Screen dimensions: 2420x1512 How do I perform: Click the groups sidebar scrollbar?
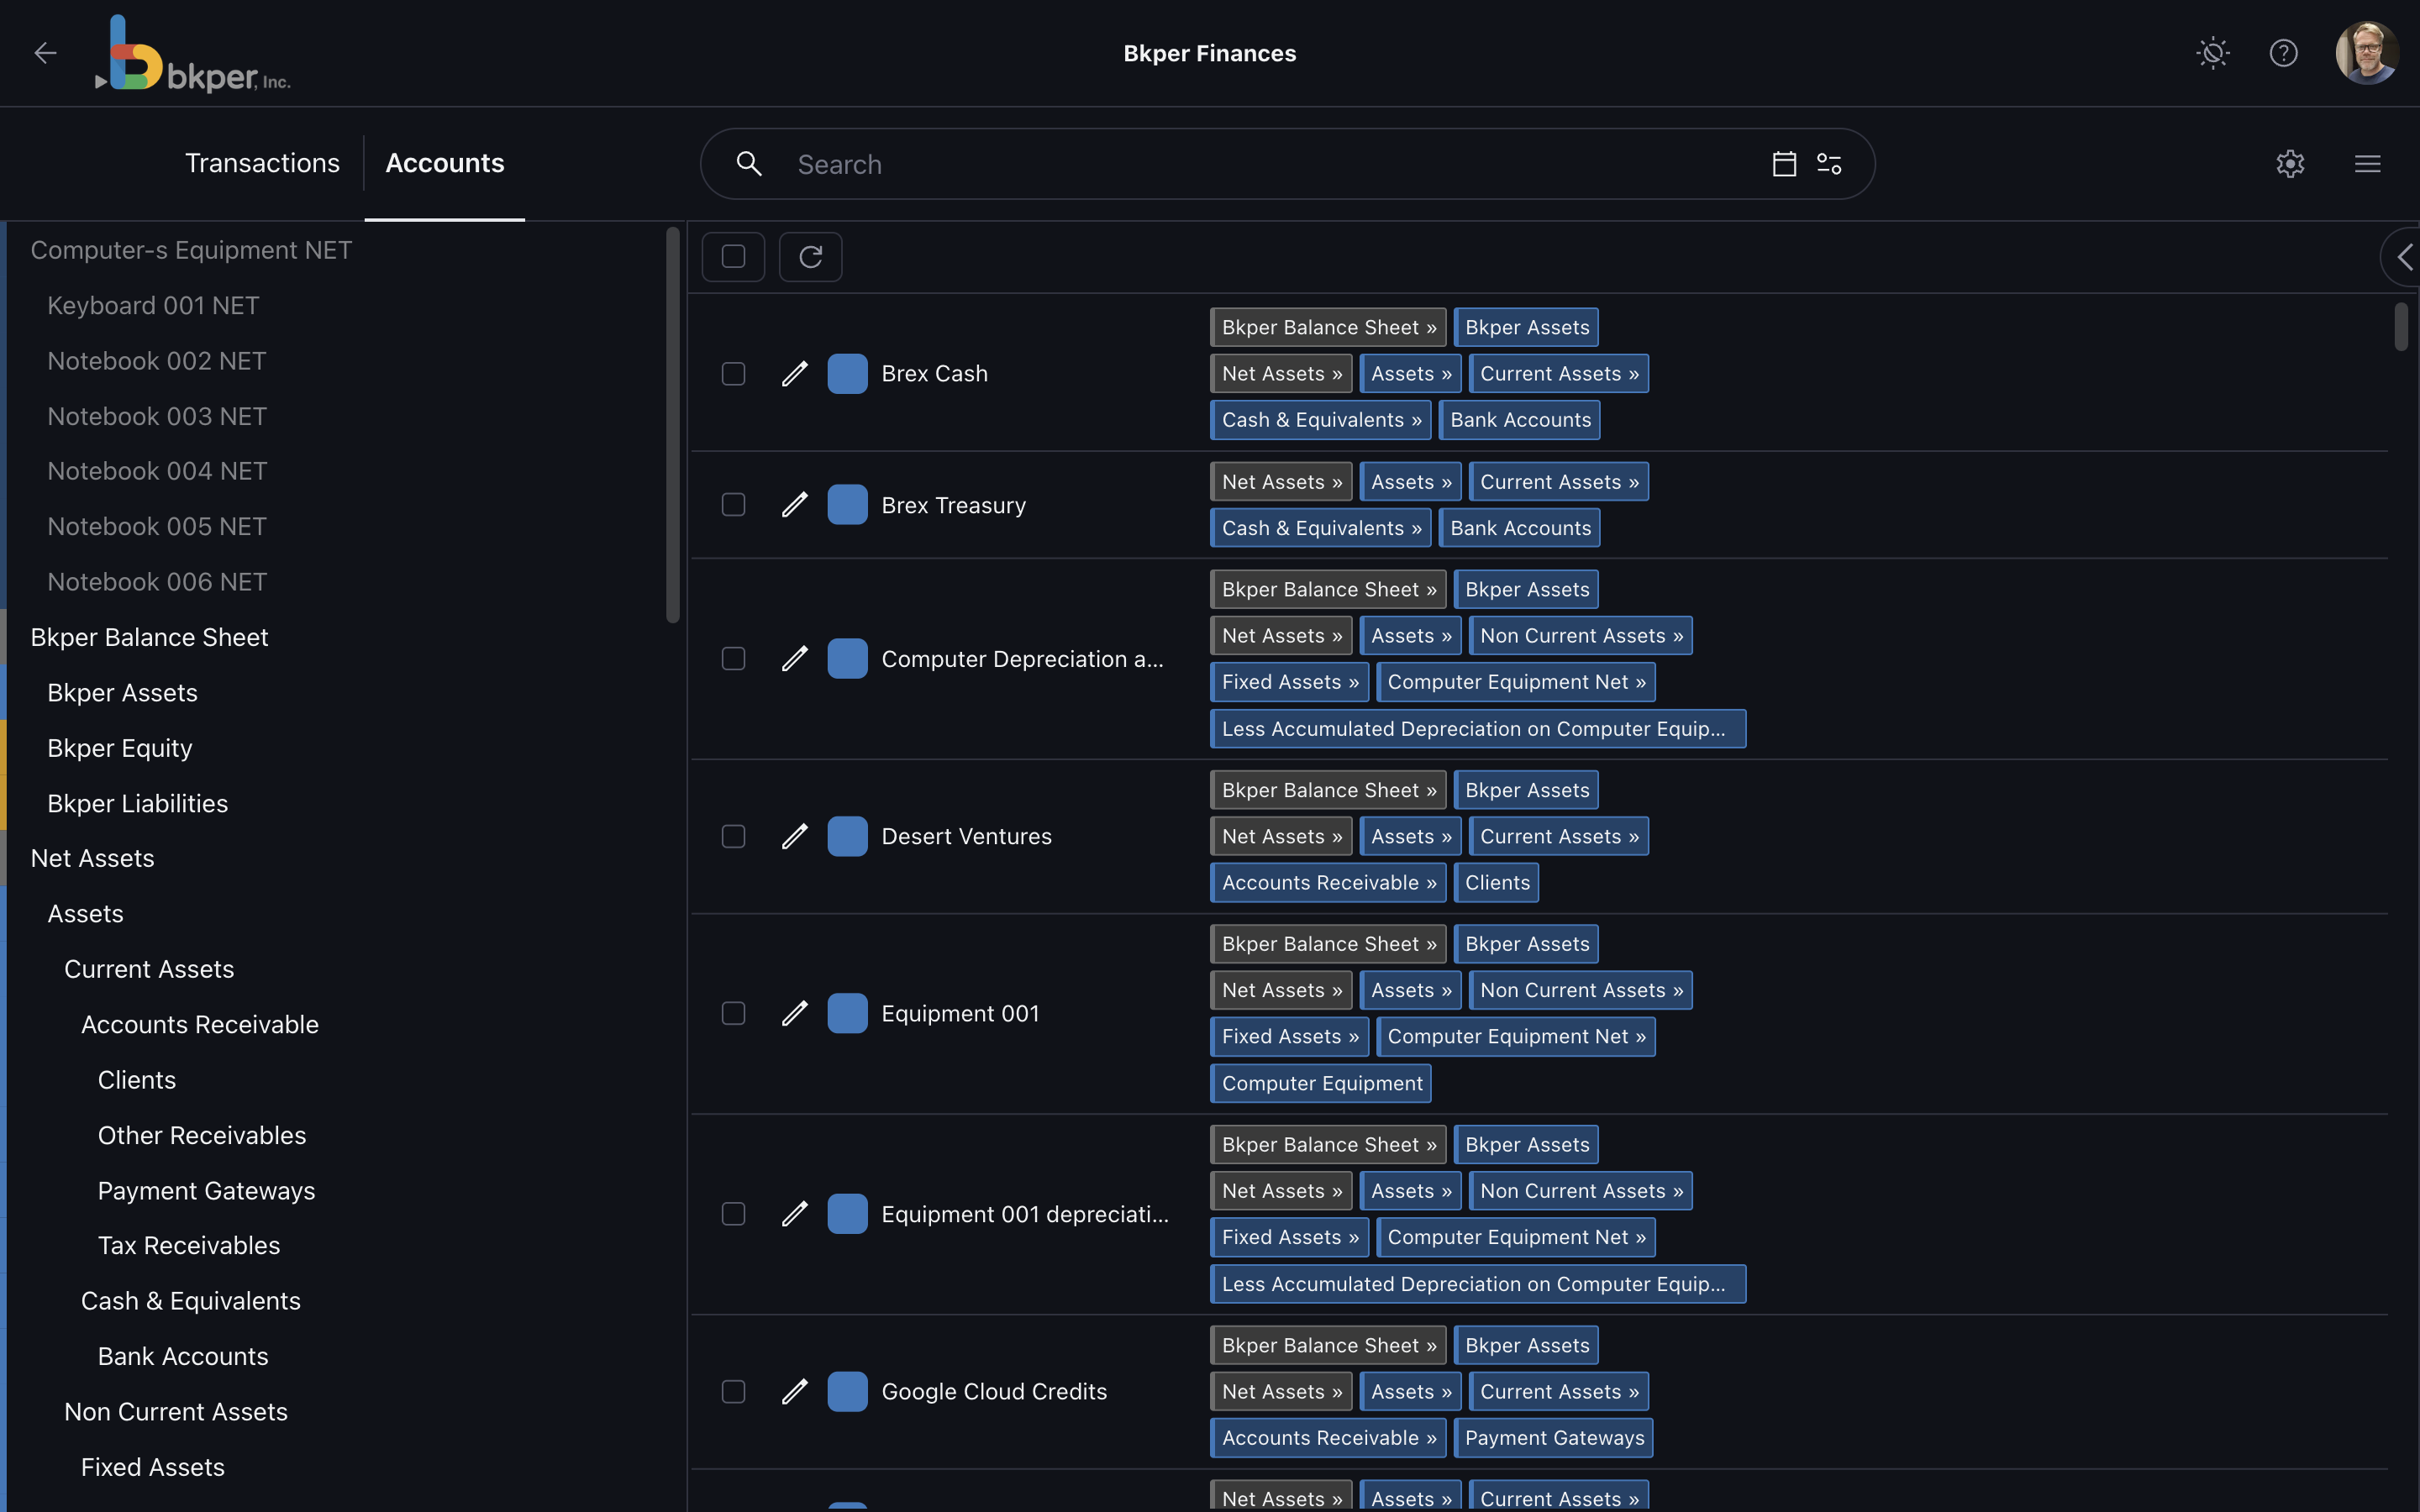click(673, 425)
